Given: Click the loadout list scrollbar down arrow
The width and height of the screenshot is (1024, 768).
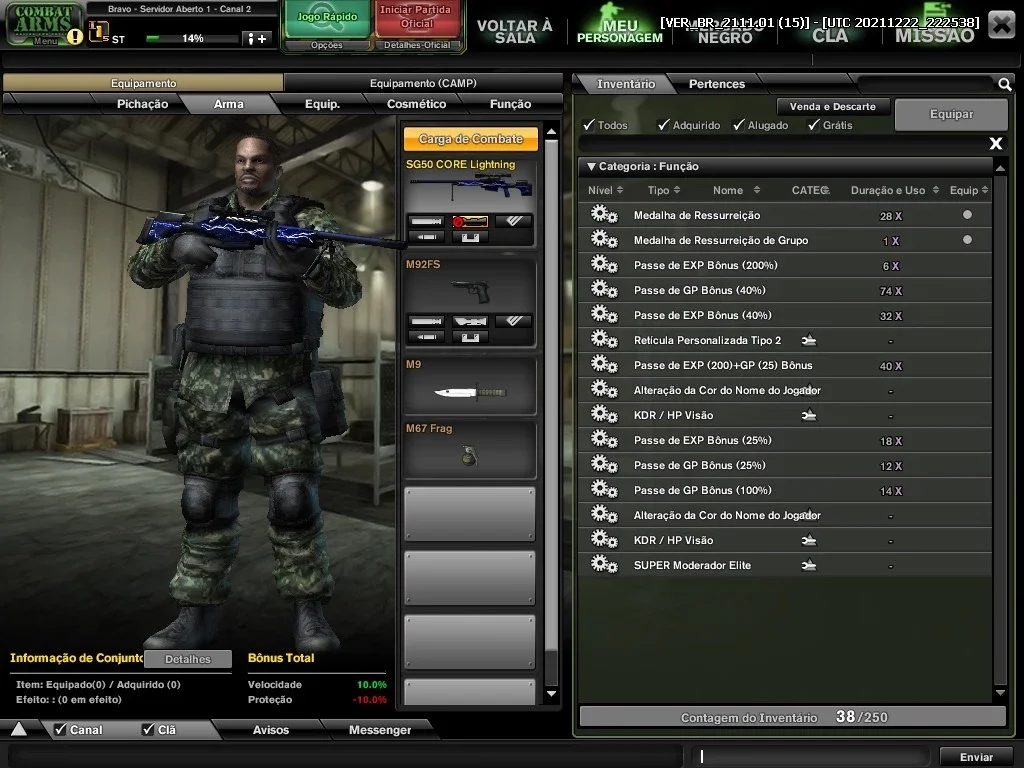Looking at the screenshot, I should 551,694.
